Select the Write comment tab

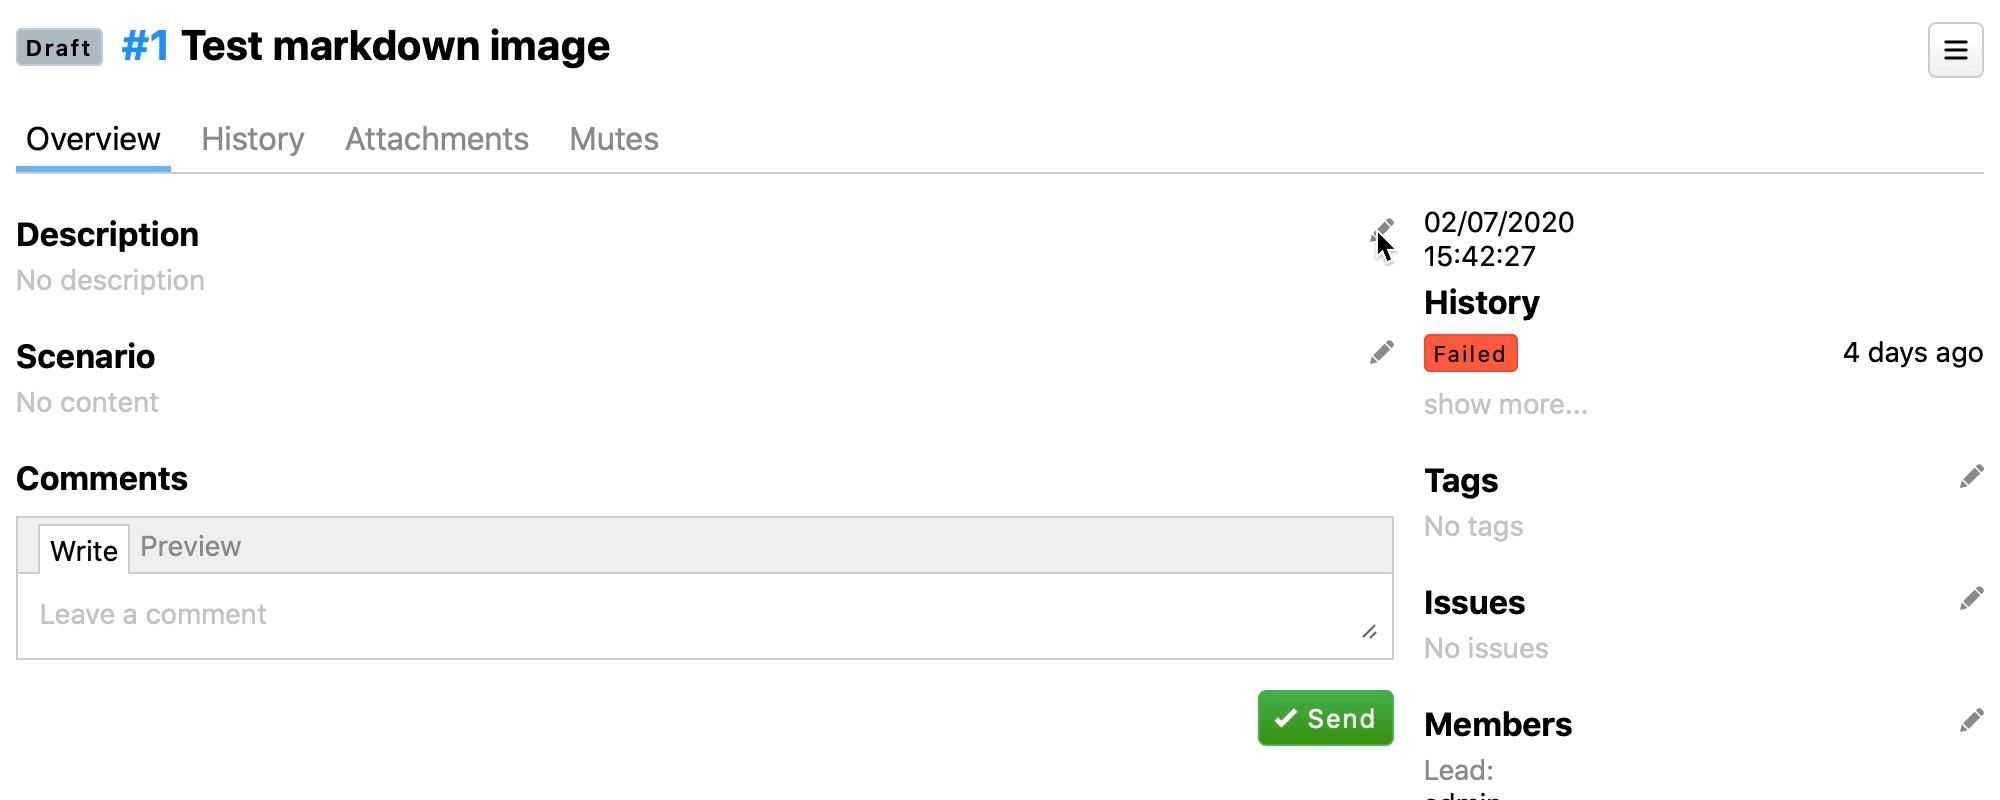tap(84, 551)
